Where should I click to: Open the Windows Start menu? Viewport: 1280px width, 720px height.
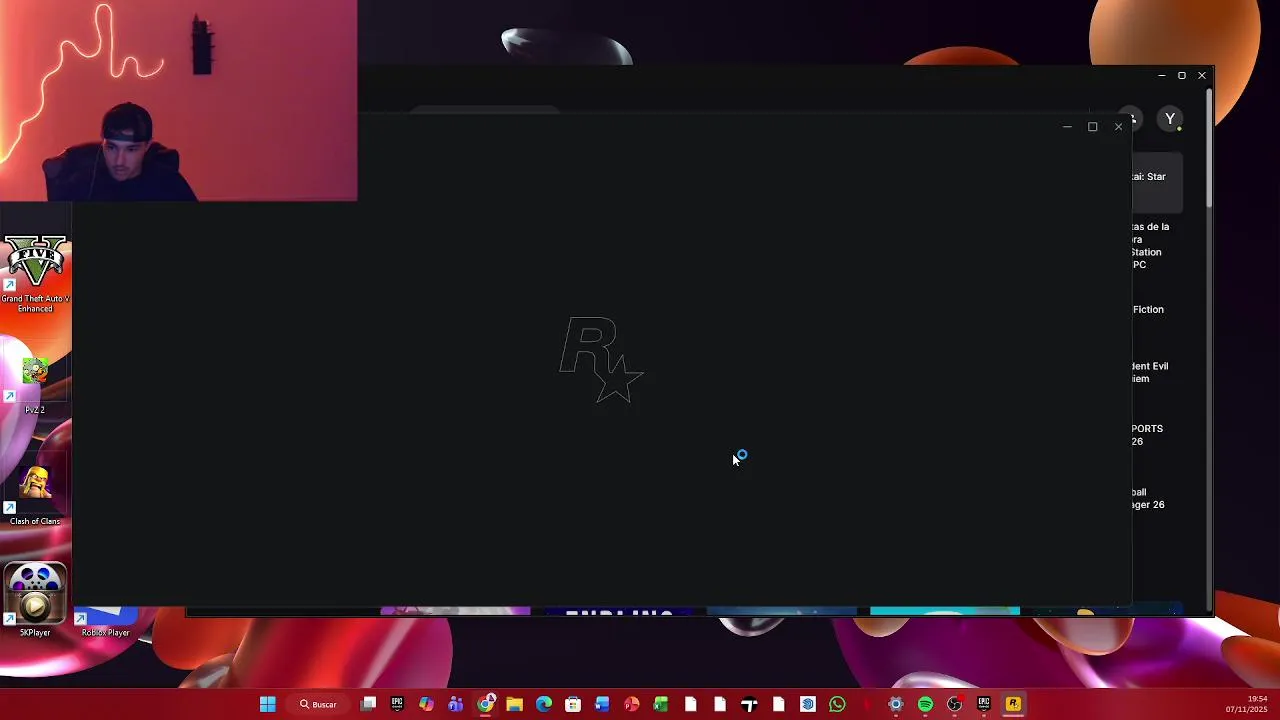click(267, 704)
